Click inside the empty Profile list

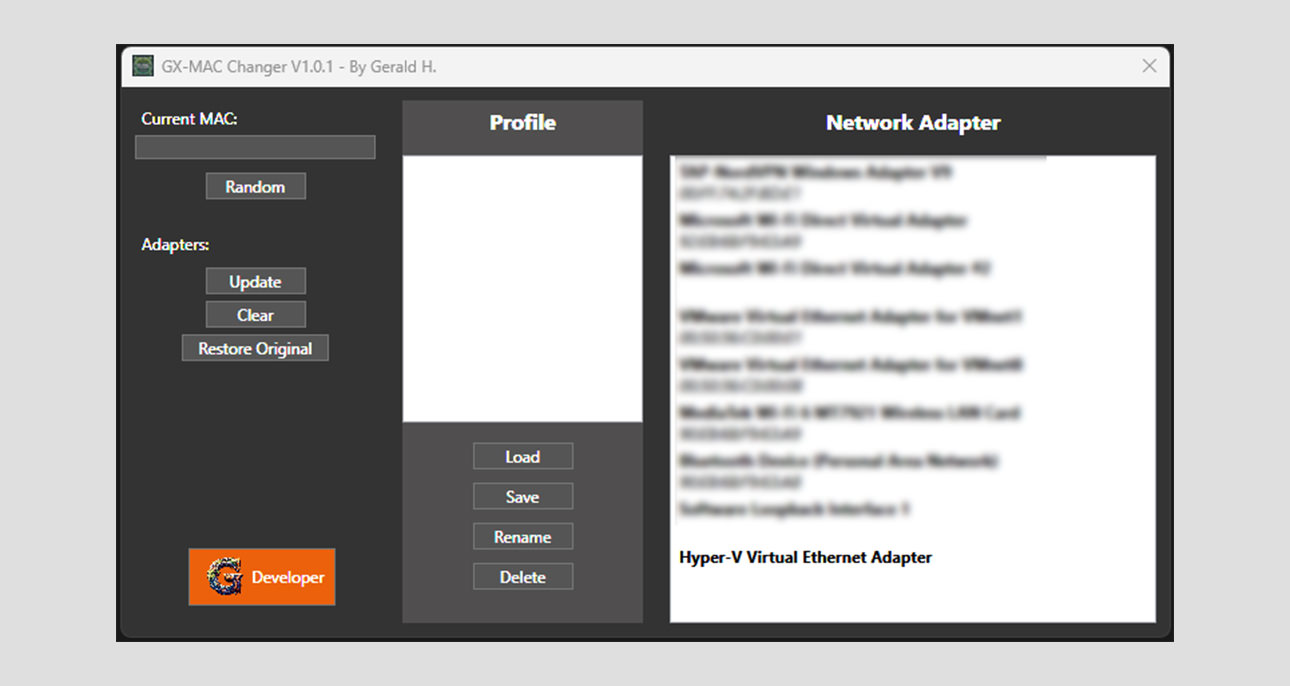[x=522, y=288]
